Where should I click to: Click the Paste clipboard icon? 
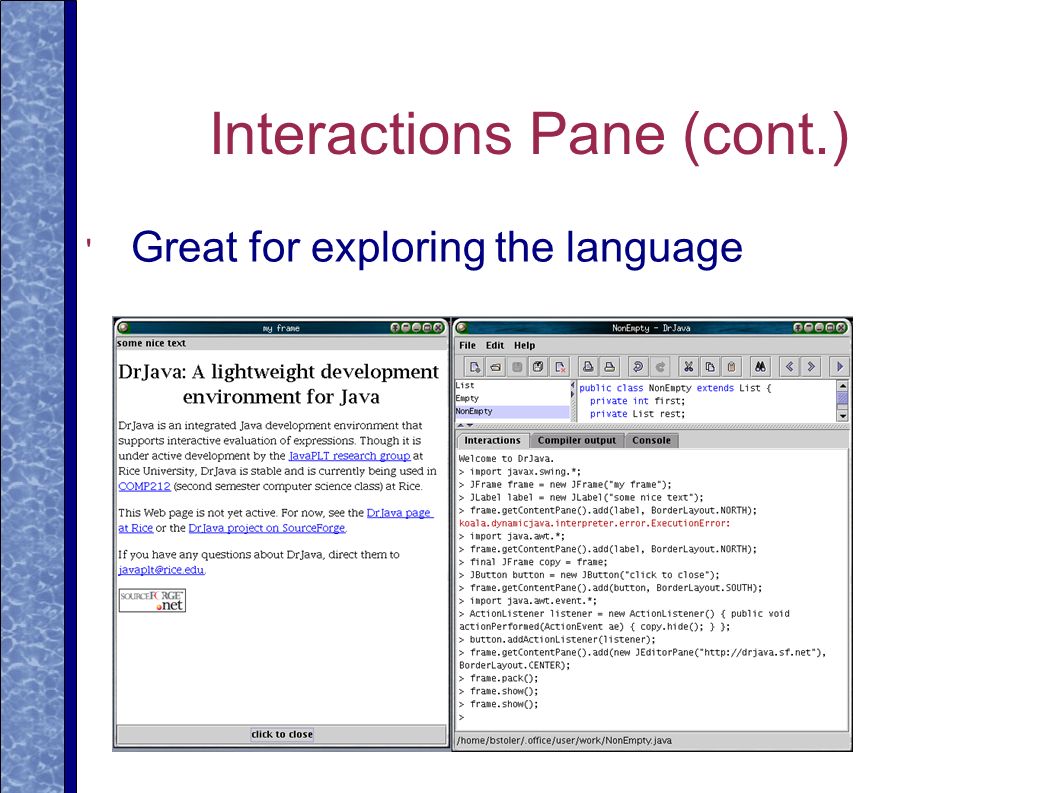(731, 366)
